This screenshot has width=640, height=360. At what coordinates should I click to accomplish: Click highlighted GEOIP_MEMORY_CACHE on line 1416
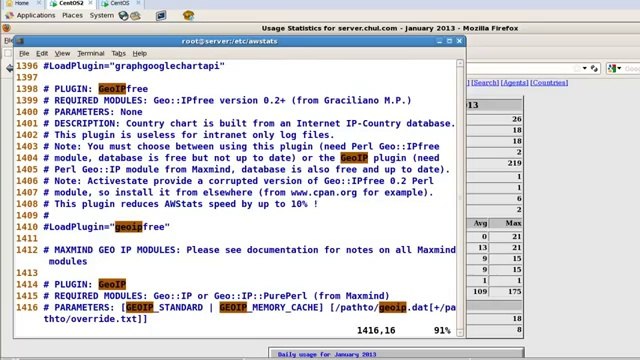(269, 307)
